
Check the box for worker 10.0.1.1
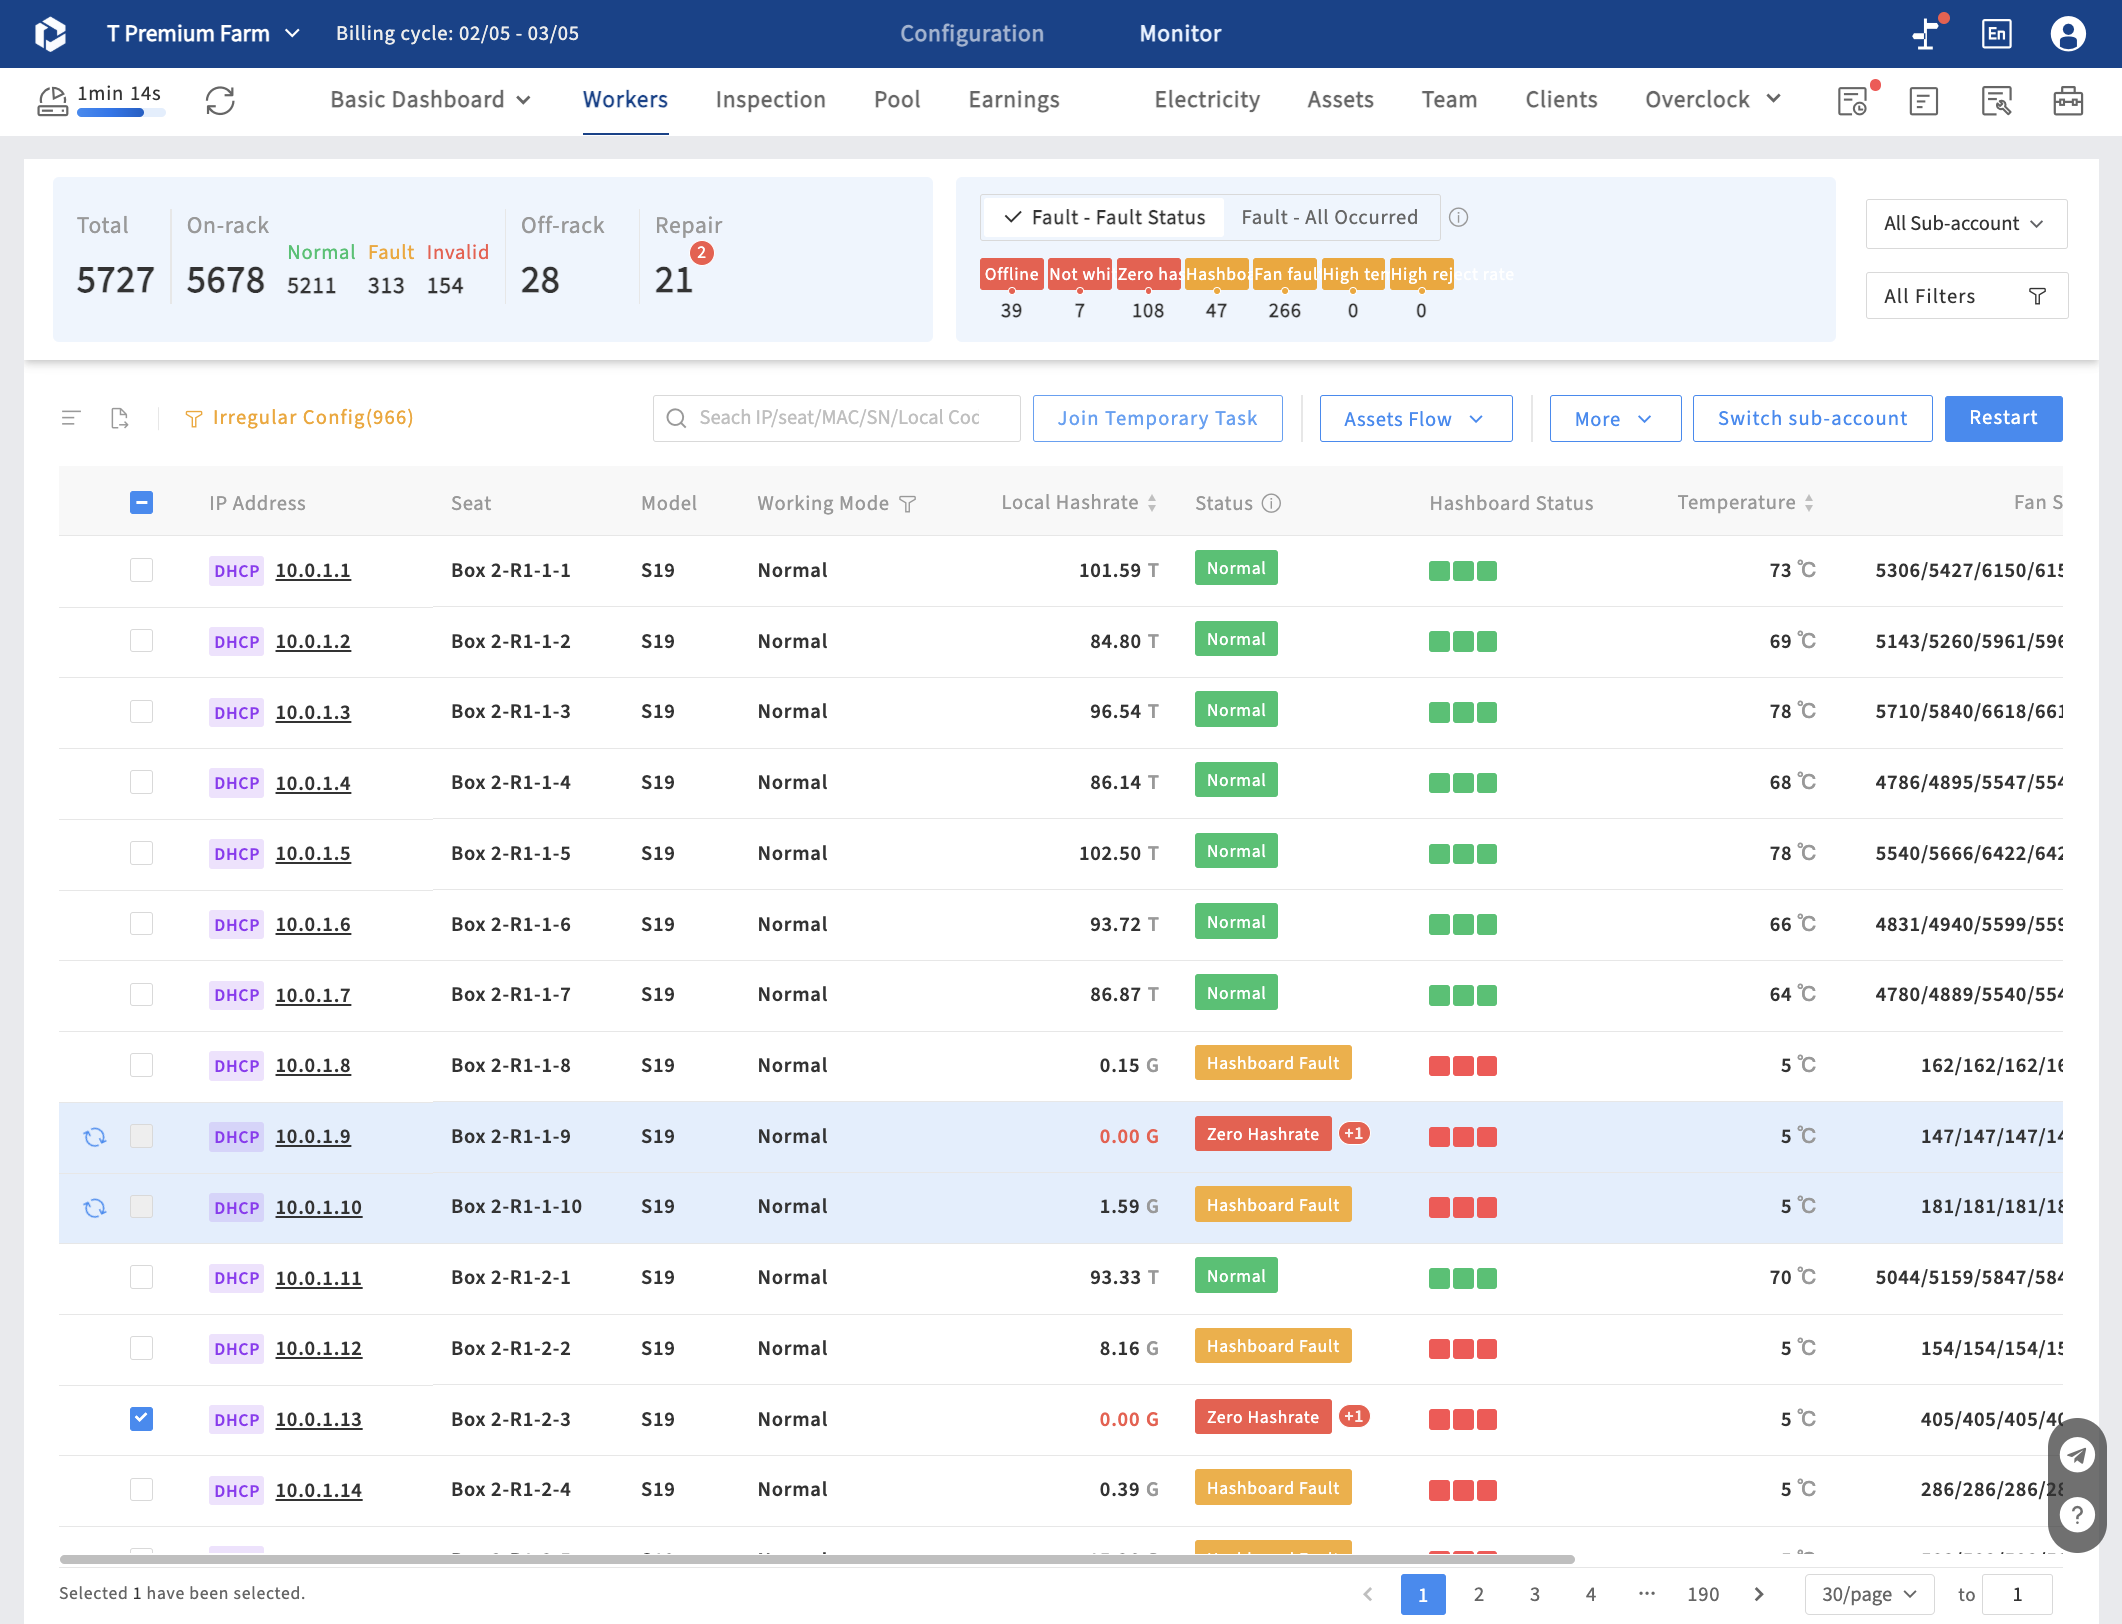tap(141, 570)
